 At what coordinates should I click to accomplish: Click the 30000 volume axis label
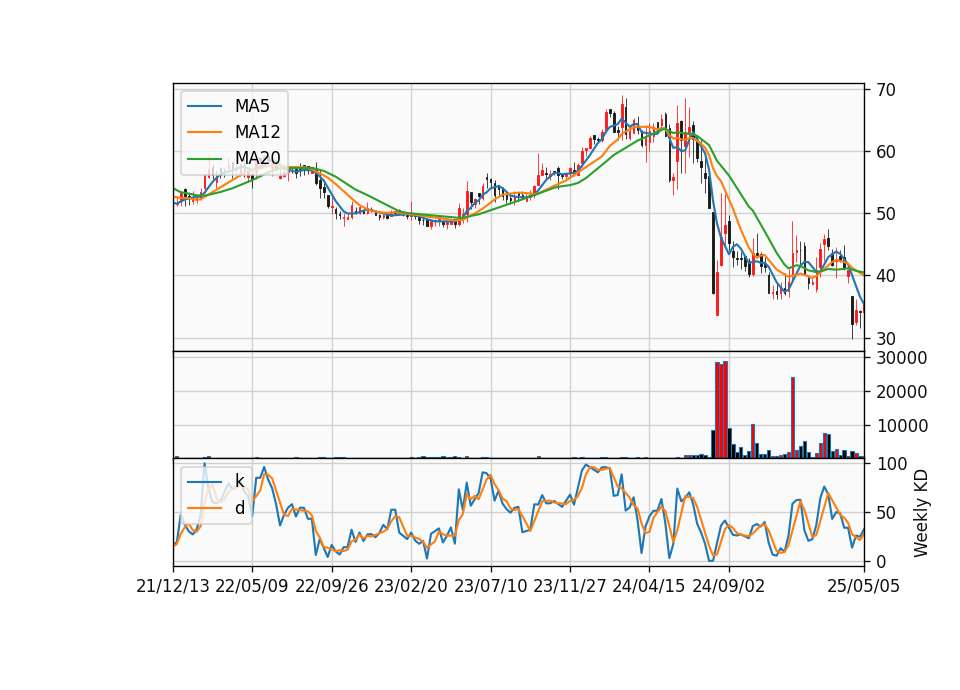coord(901,358)
